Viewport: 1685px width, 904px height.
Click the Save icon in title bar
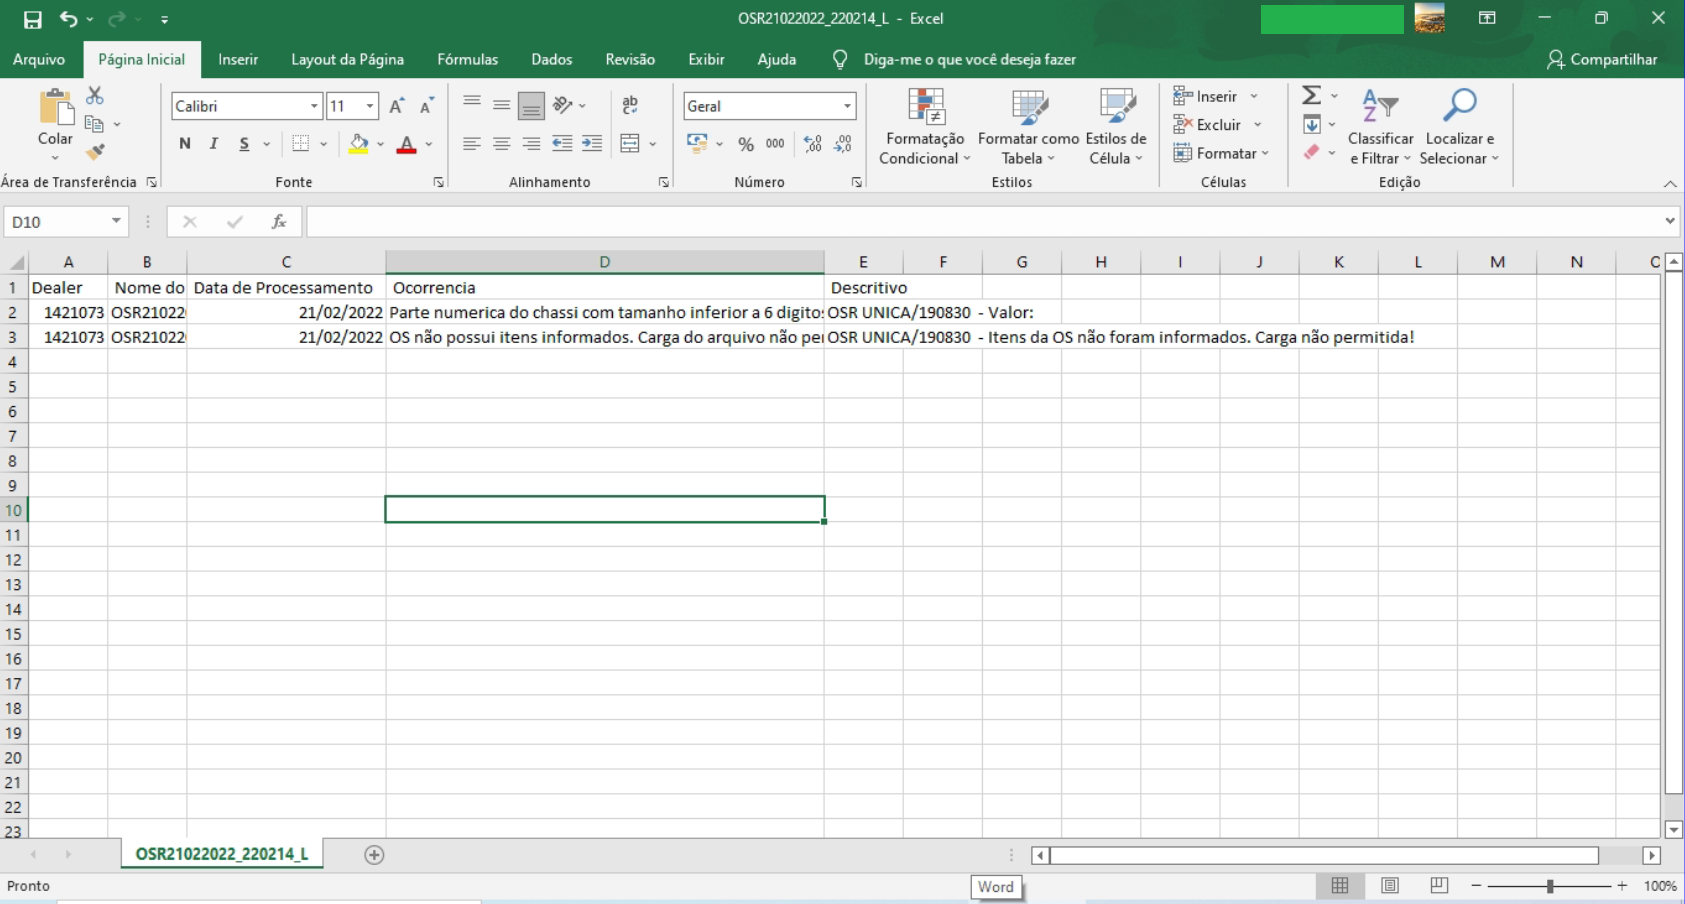[x=32, y=19]
